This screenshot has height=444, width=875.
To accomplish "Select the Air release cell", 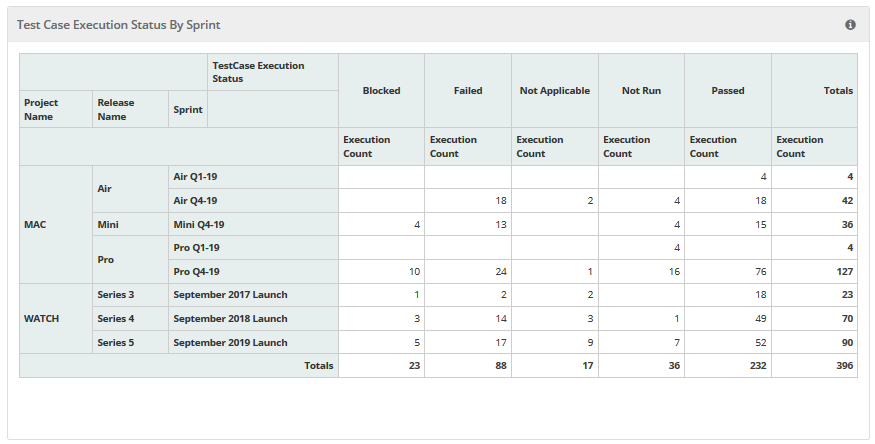I will (131, 189).
